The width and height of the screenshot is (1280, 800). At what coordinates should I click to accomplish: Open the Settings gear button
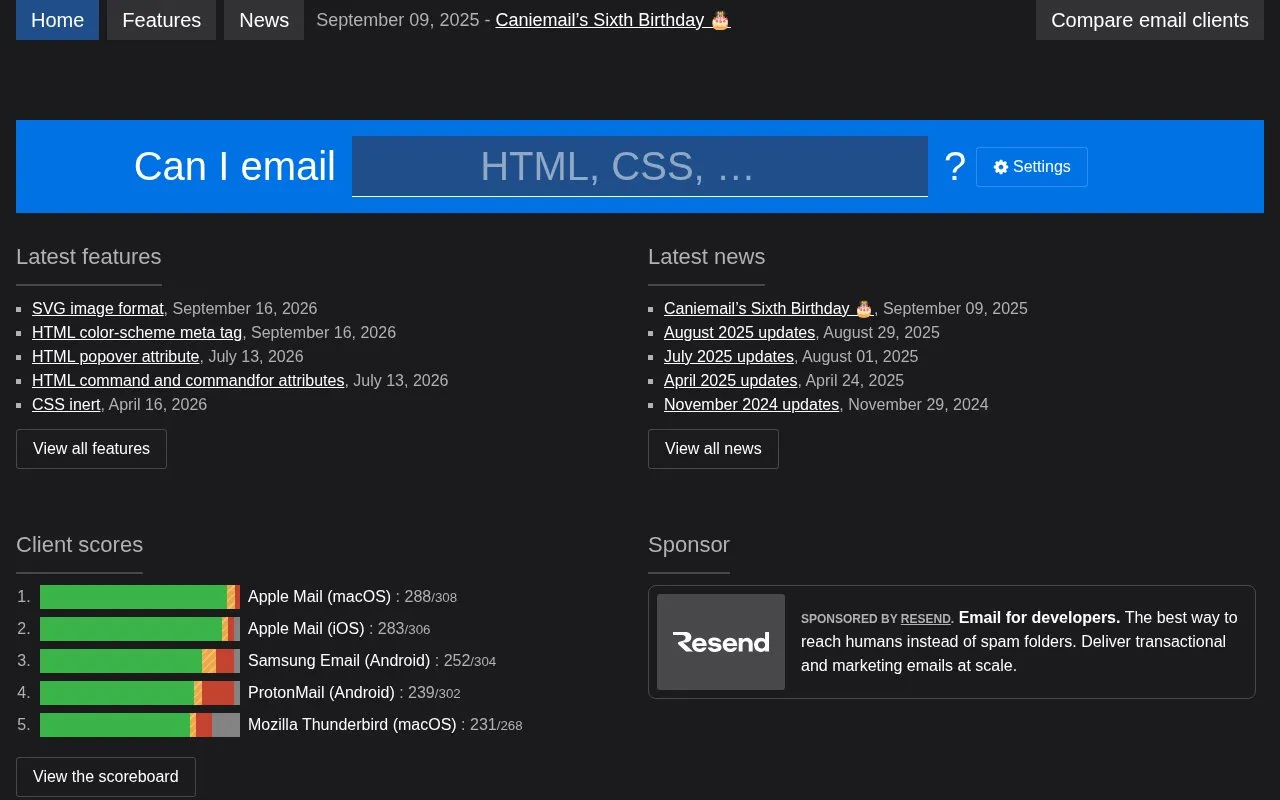(1032, 167)
